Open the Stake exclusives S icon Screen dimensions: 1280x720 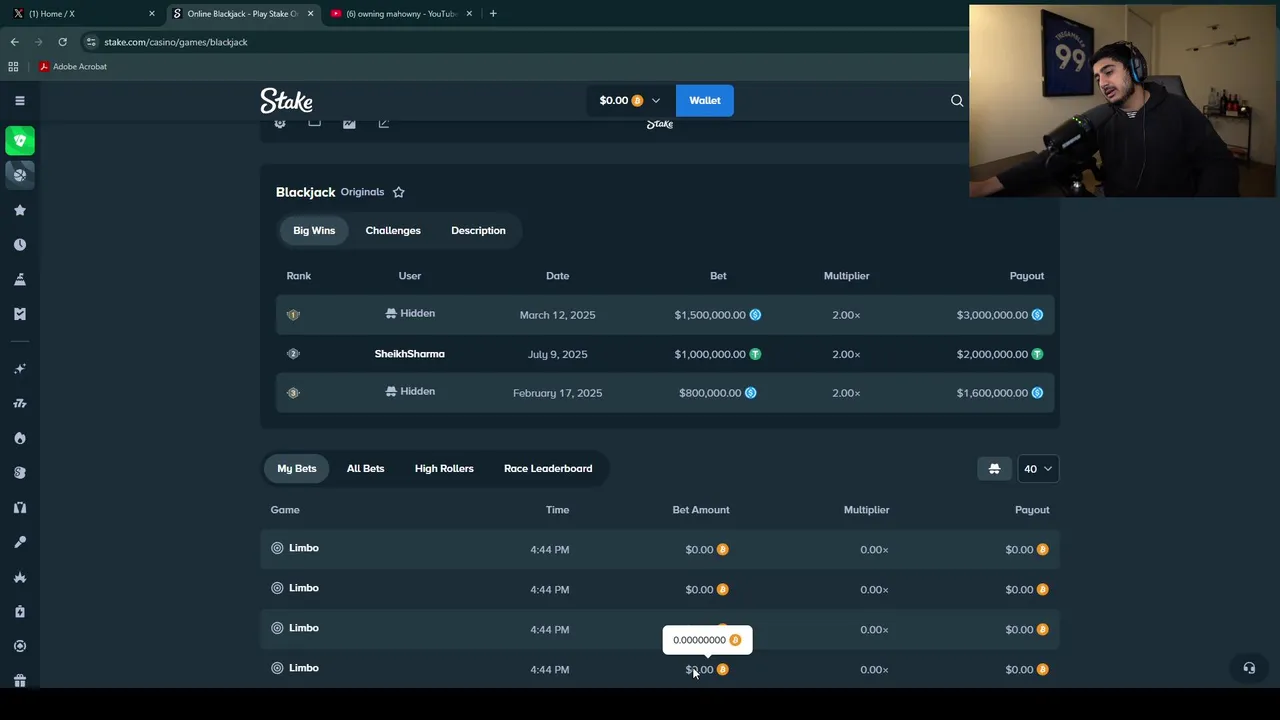pos(19,473)
